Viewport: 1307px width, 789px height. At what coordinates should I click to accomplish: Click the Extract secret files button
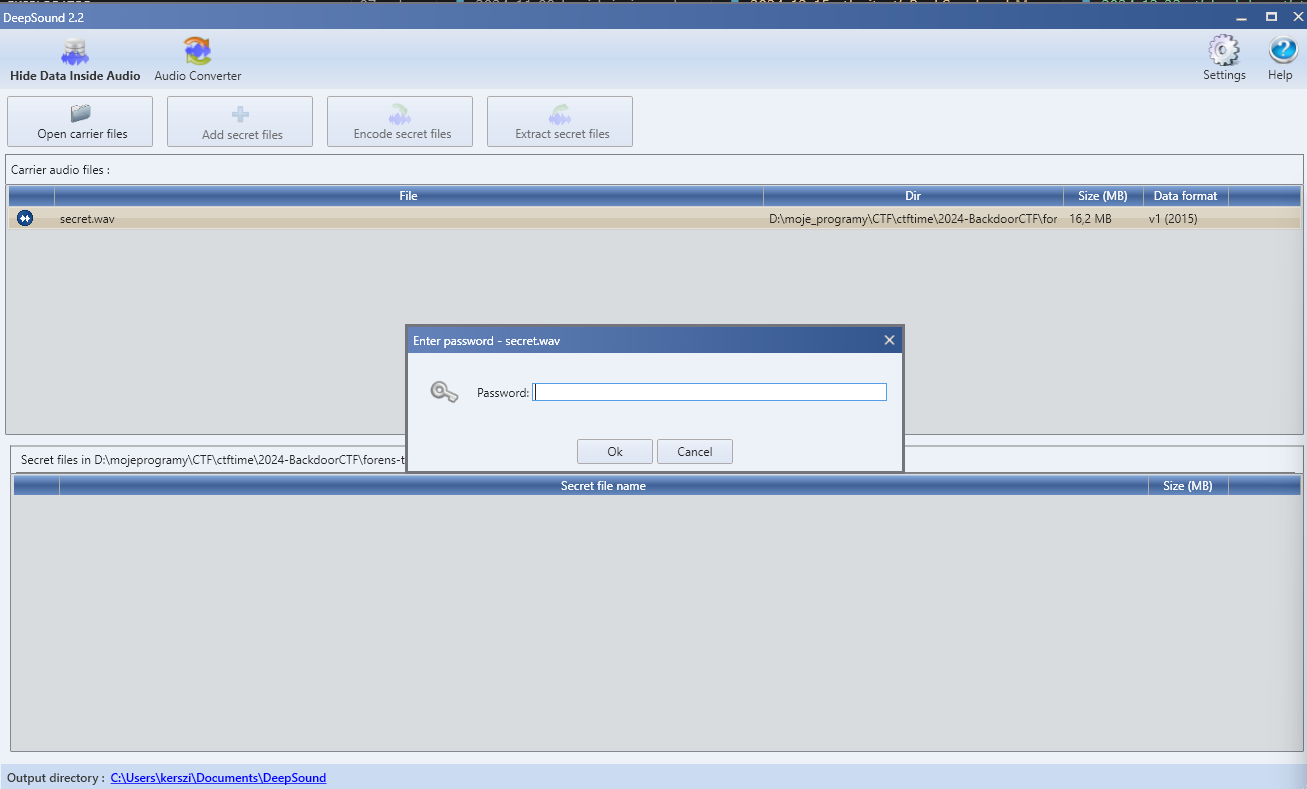[560, 122]
